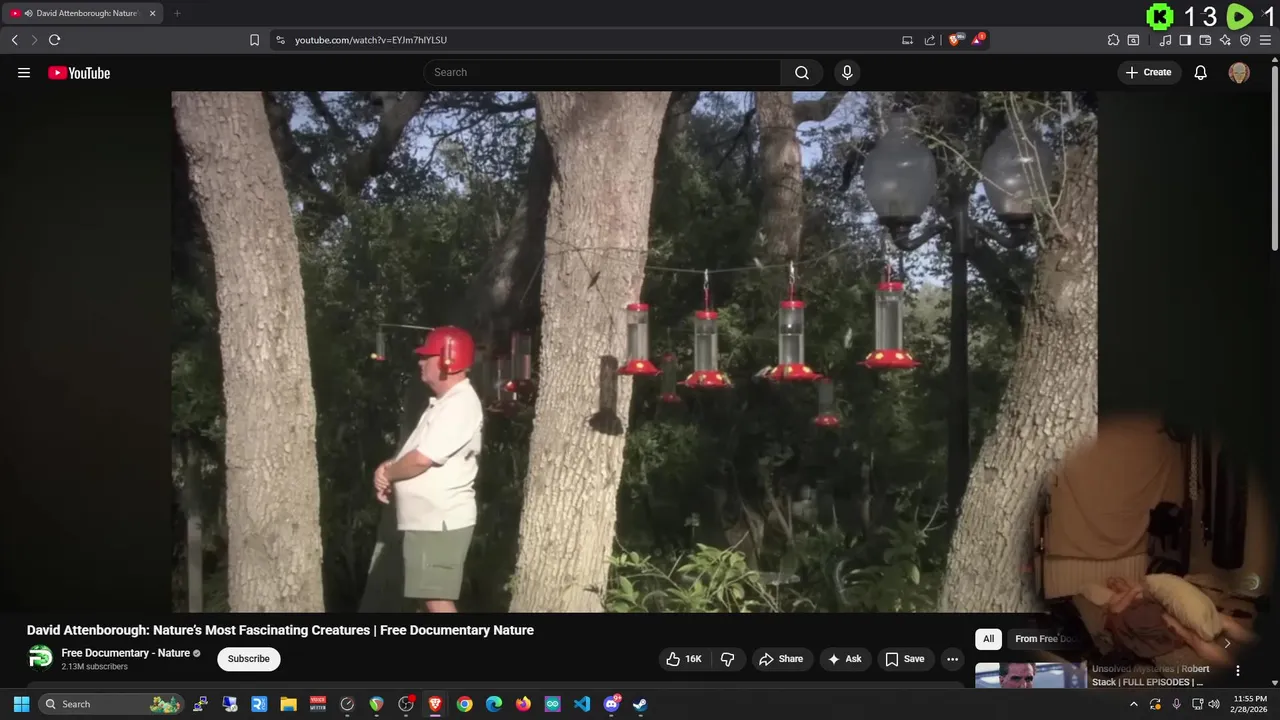This screenshot has width=1280, height=720.
Task: Open YouTube notifications bell
Action: coord(1201,72)
